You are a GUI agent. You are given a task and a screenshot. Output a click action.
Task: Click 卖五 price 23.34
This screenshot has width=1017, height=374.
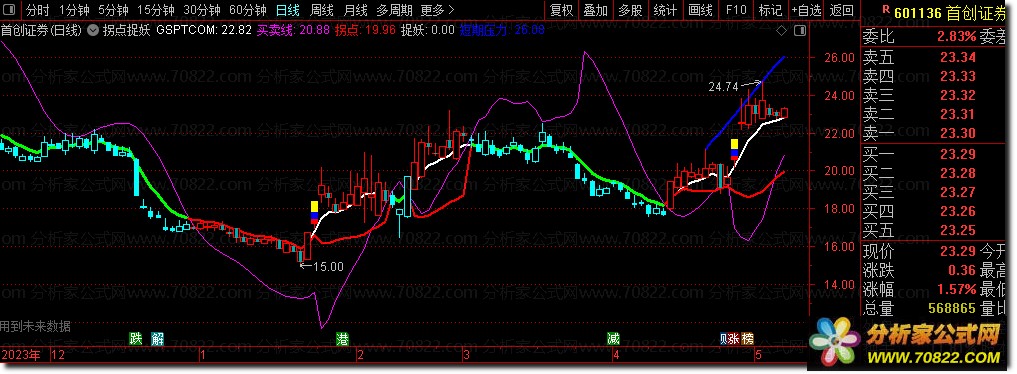957,59
